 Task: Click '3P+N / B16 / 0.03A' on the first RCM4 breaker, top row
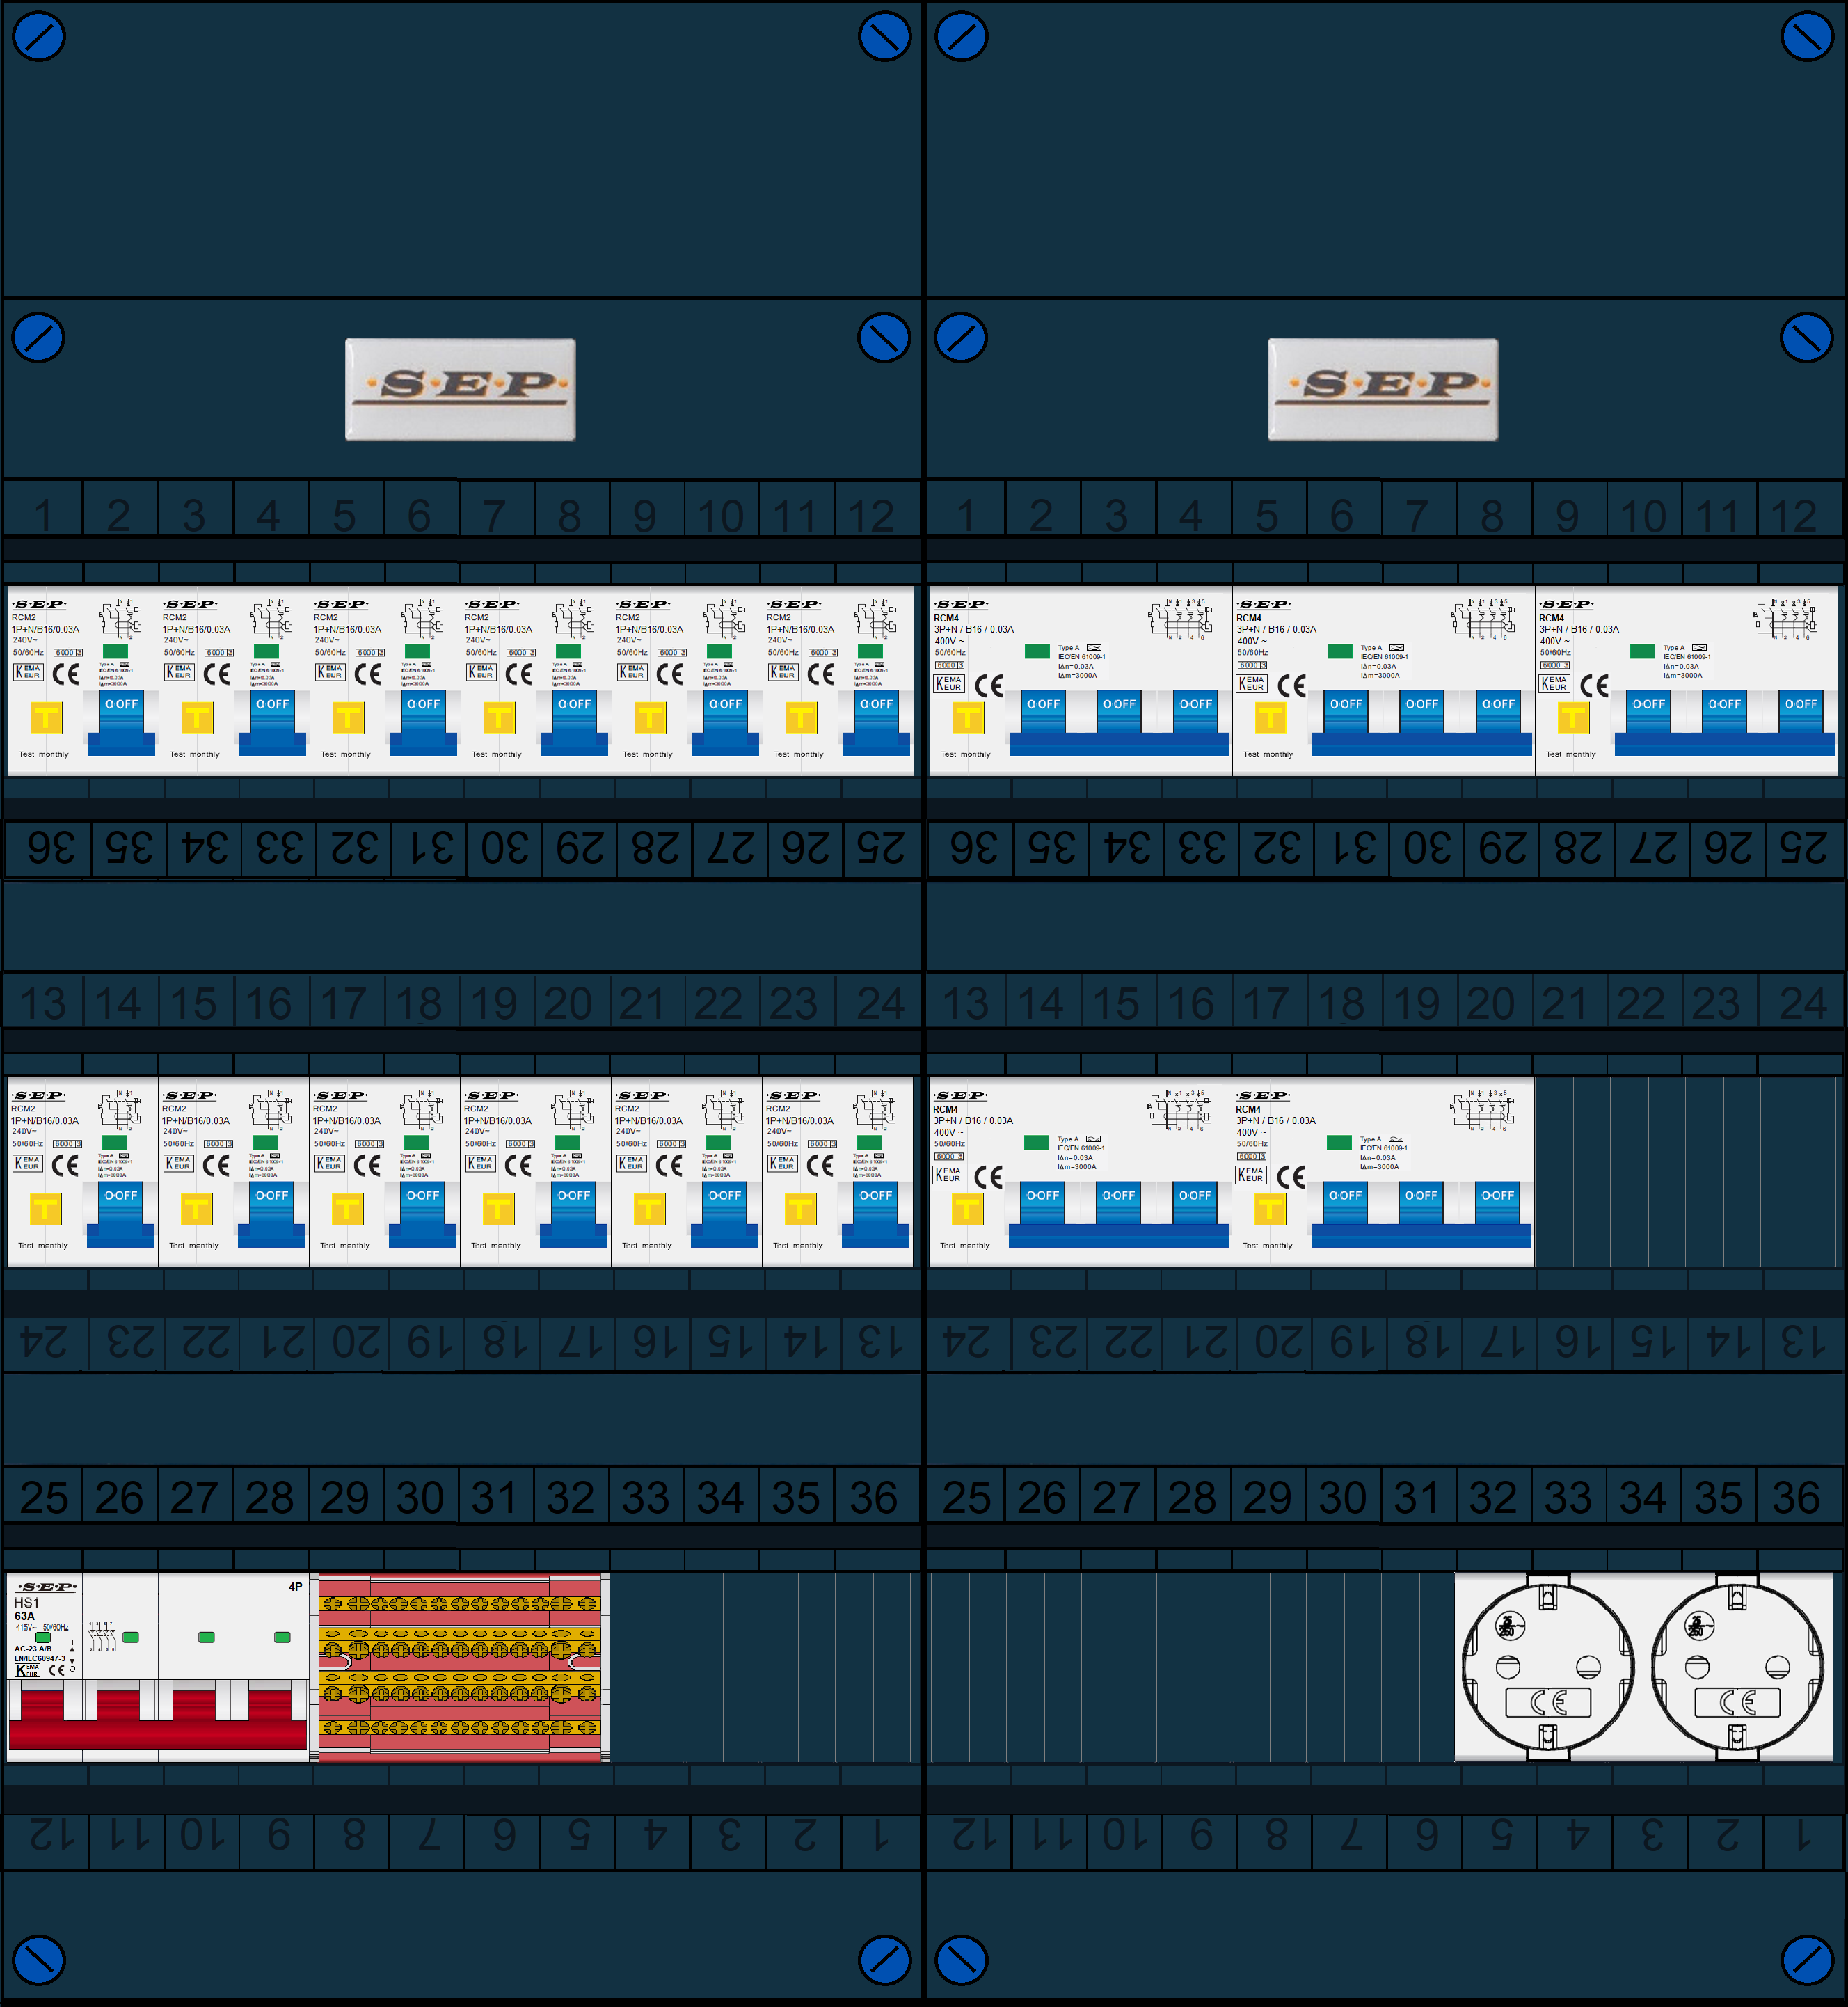click(x=974, y=629)
